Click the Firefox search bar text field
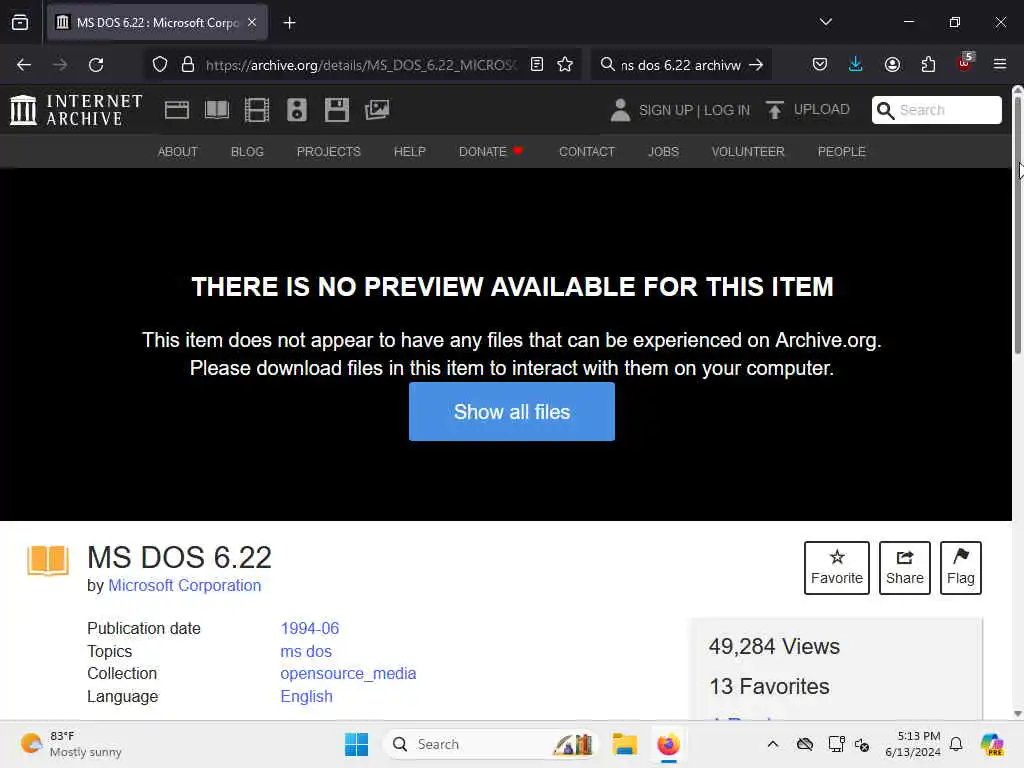This screenshot has width=1024, height=768. point(681,65)
